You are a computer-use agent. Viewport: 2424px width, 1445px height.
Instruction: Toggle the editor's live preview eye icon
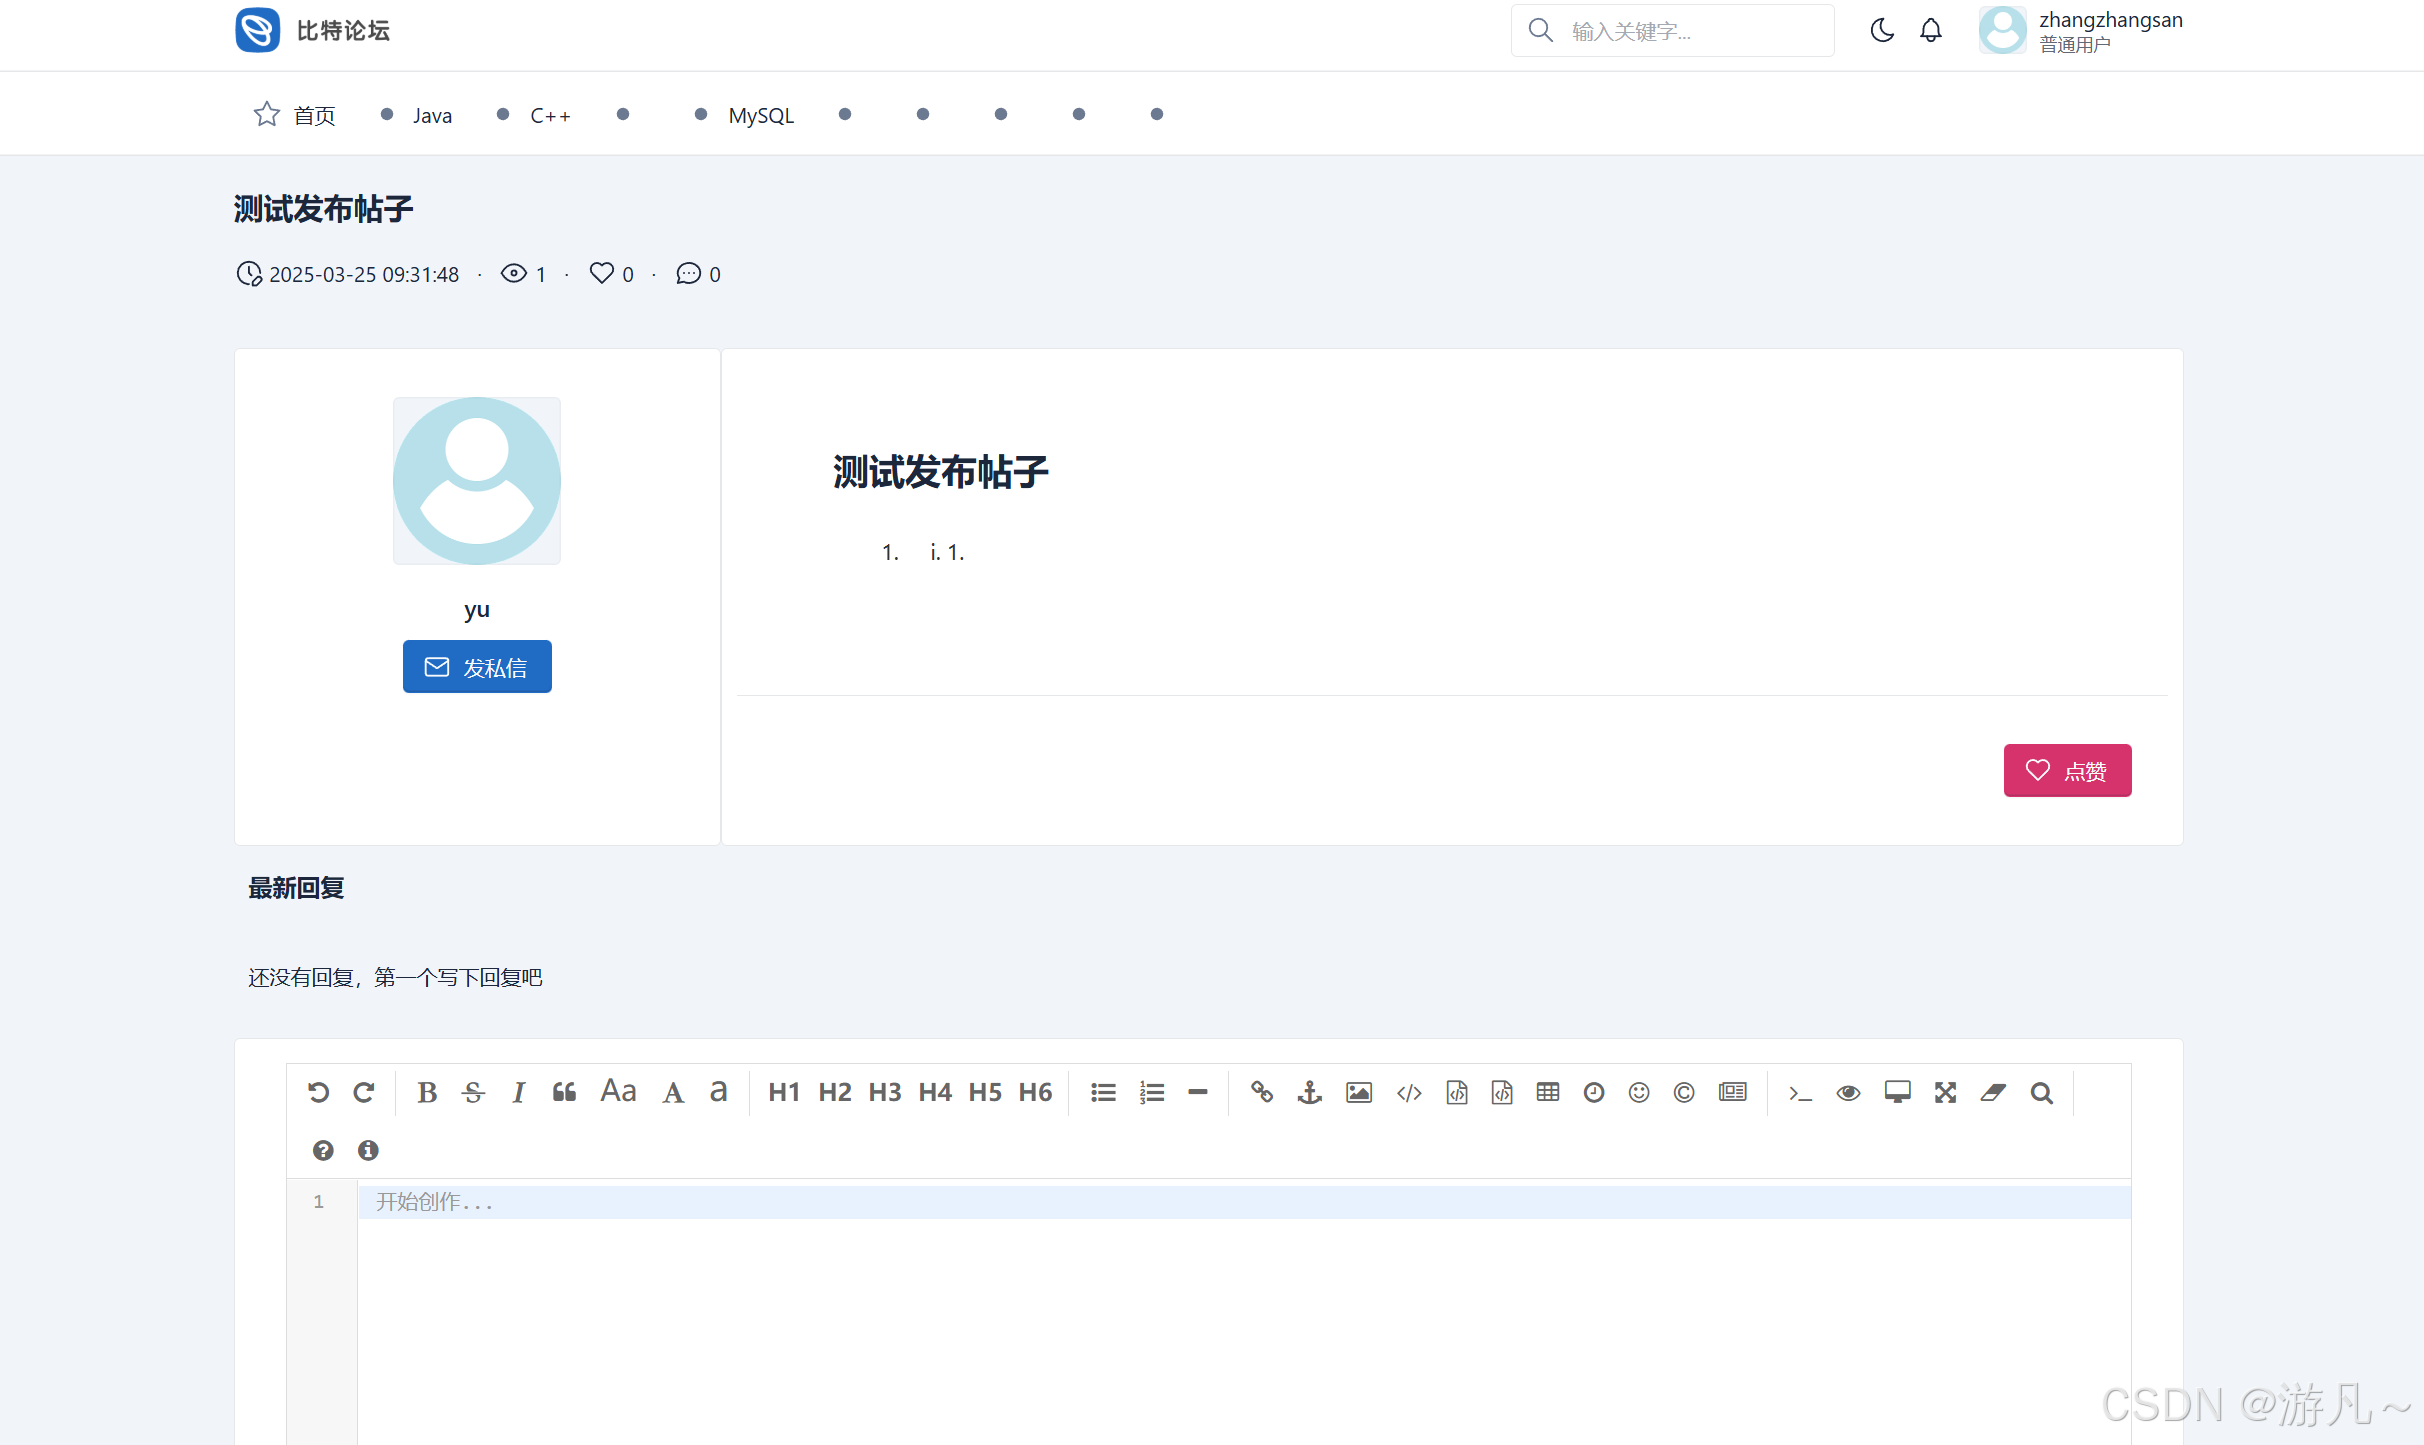(x=1848, y=1093)
